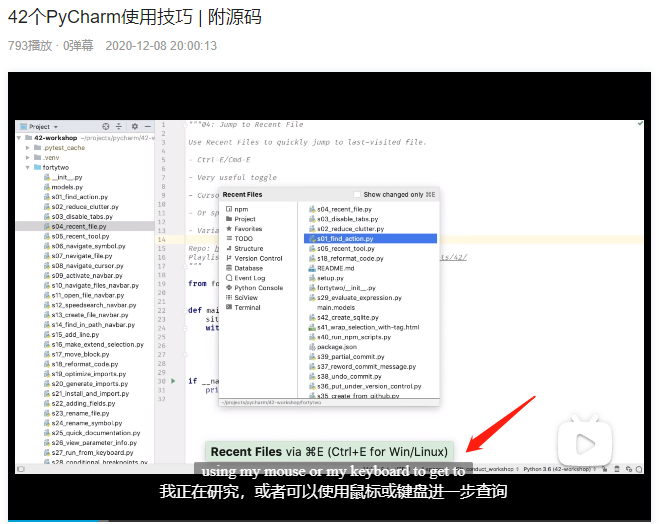Viewport: 659px width, 524px height.
Task: Click the Collapse All icon in Project panel
Action: tap(119, 126)
